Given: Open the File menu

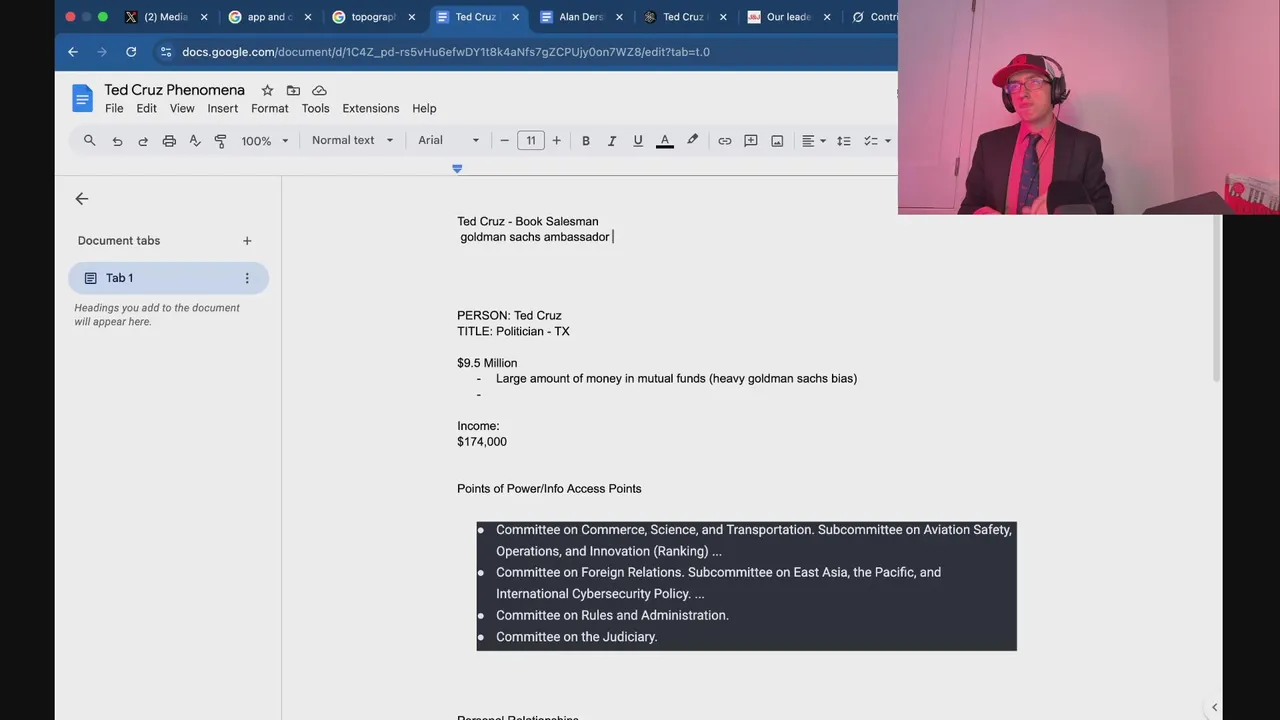Looking at the screenshot, I should 114,108.
